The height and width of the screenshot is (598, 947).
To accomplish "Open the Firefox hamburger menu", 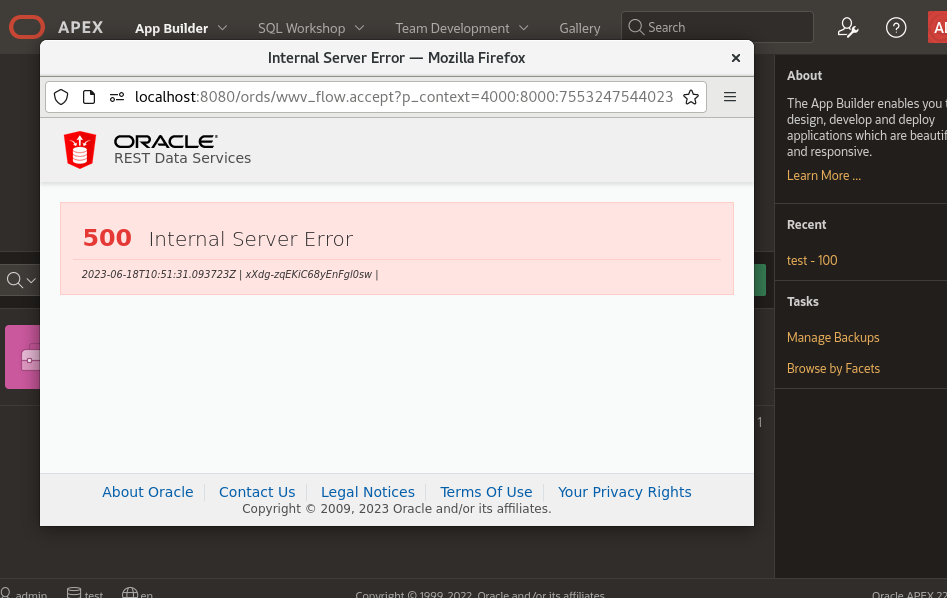I will (x=730, y=97).
